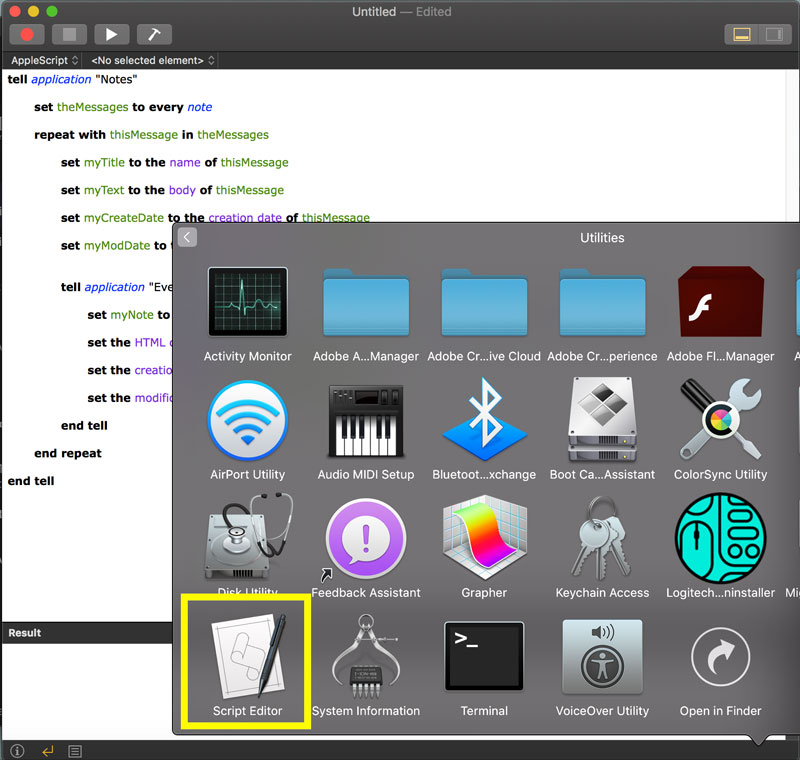Open the Adobe Cr...perience folder
This screenshot has height=760, width=800.
(602, 314)
